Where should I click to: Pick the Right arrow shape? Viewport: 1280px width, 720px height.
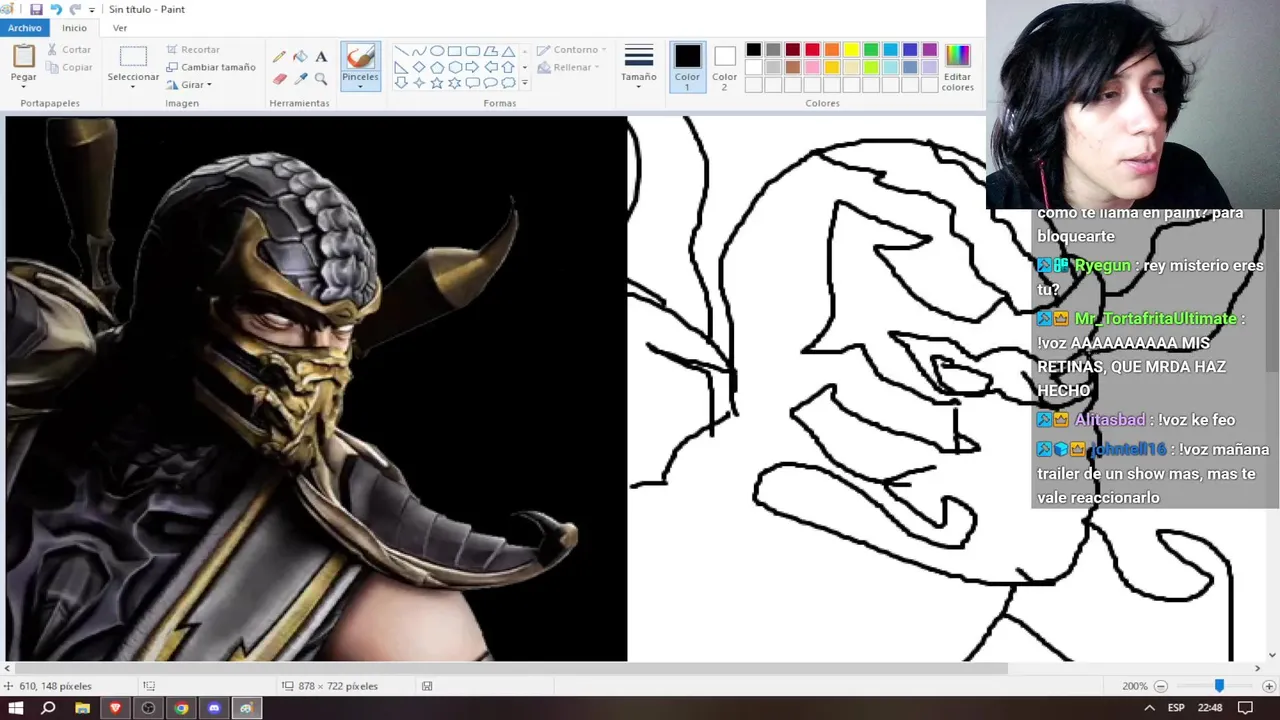tap(473, 67)
